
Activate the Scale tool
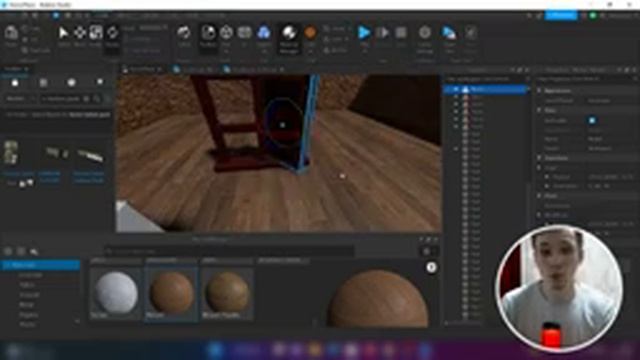click(x=96, y=36)
